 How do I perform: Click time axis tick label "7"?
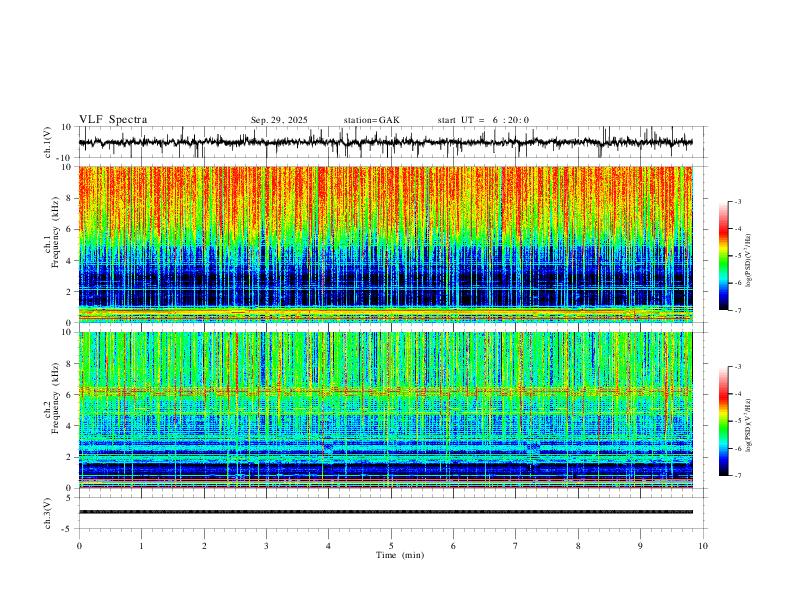[516, 546]
